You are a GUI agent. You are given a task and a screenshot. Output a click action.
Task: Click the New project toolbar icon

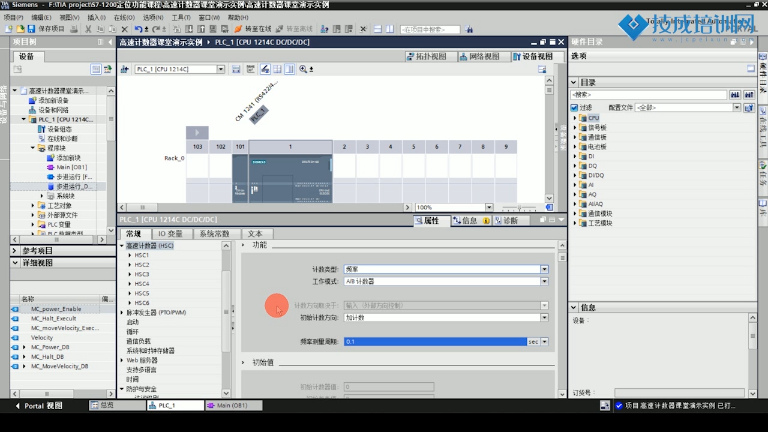(x=9, y=29)
